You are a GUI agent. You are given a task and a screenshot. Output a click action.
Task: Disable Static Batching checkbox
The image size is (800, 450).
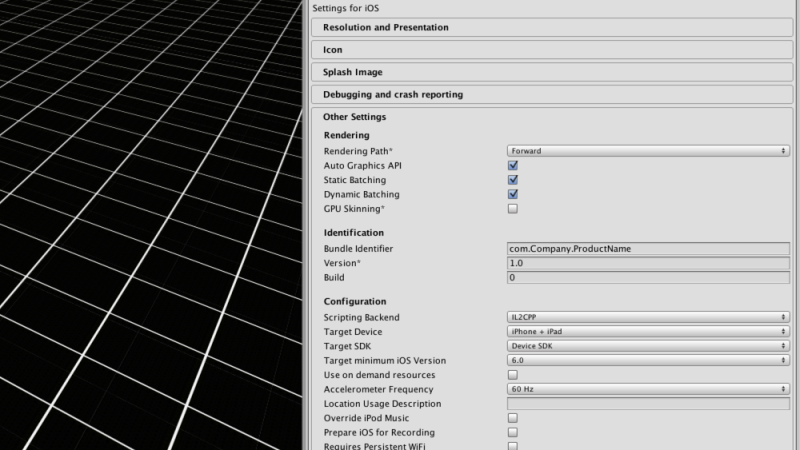[x=513, y=180]
